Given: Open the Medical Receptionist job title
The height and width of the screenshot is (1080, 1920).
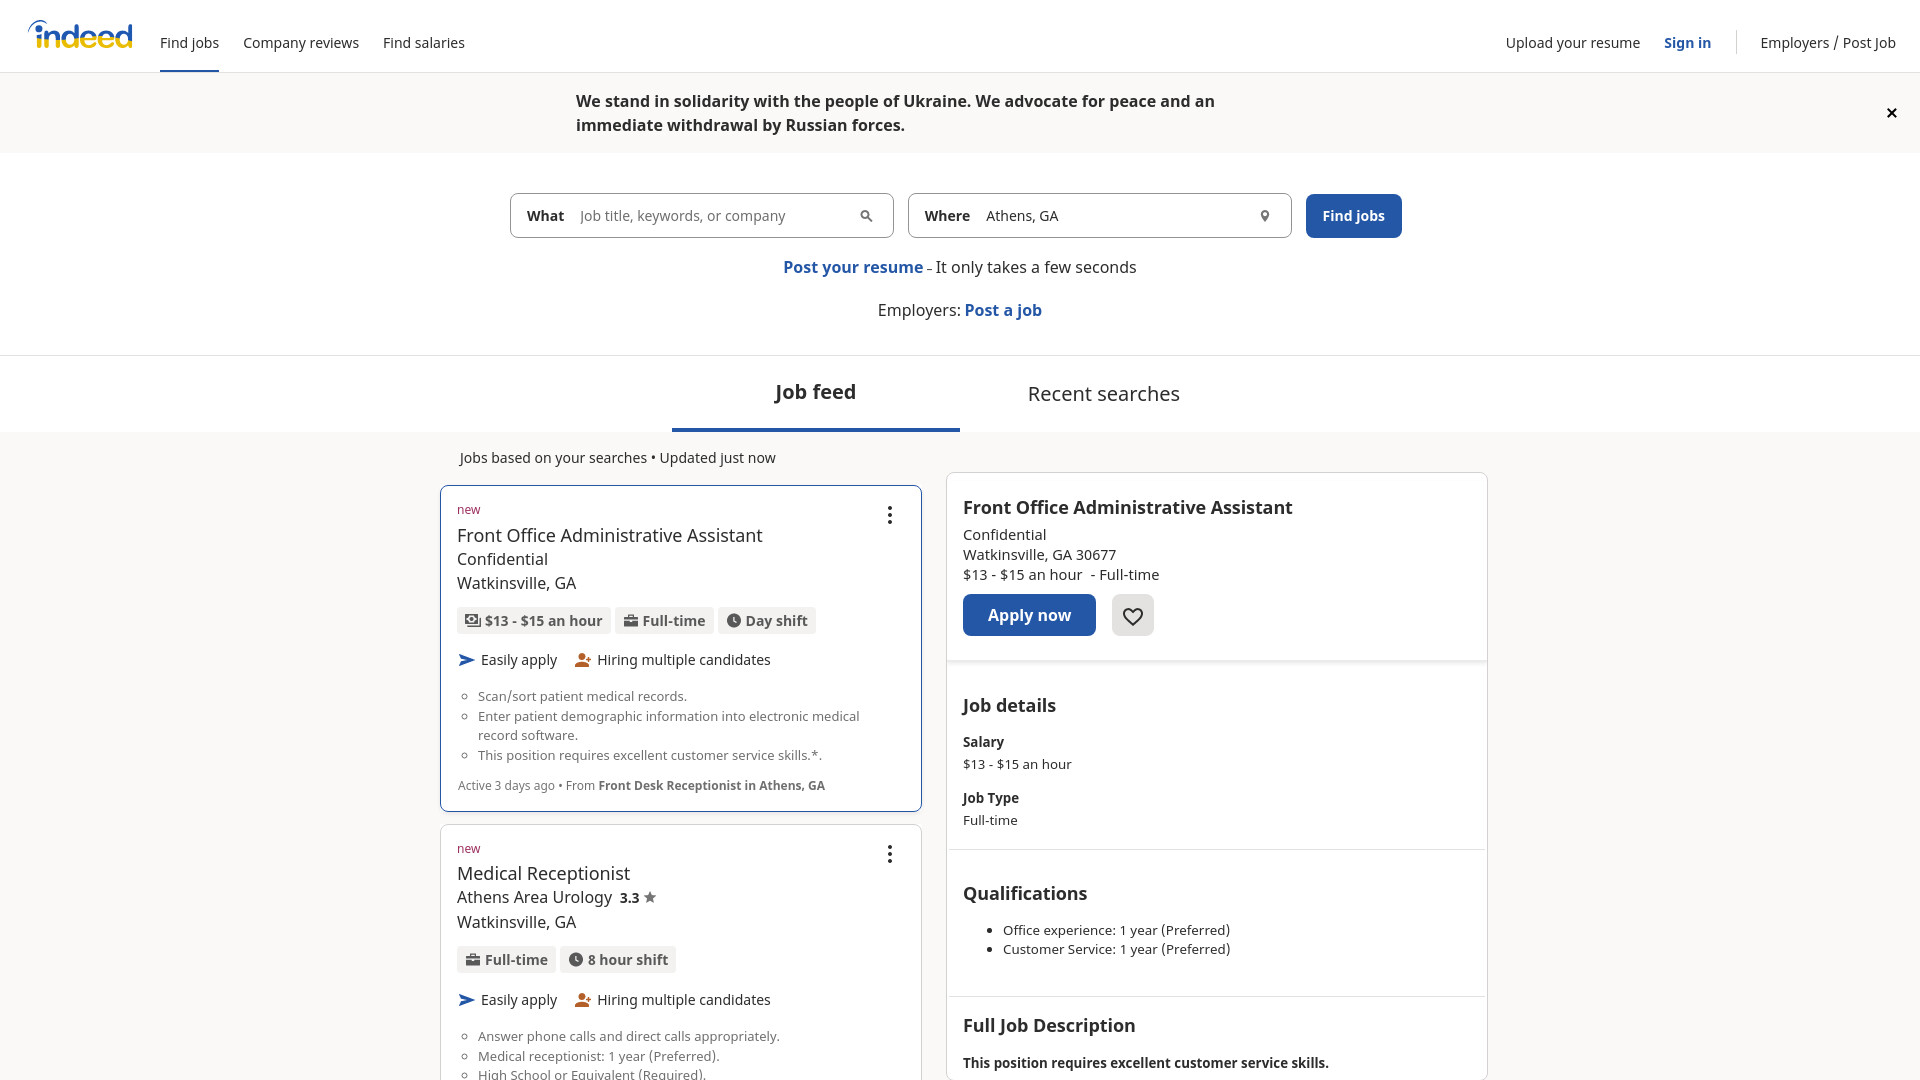Looking at the screenshot, I should 543,874.
